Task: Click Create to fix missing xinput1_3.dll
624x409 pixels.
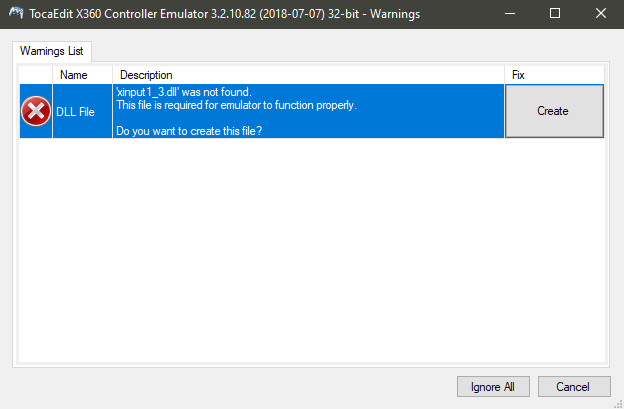Action: [x=554, y=111]
